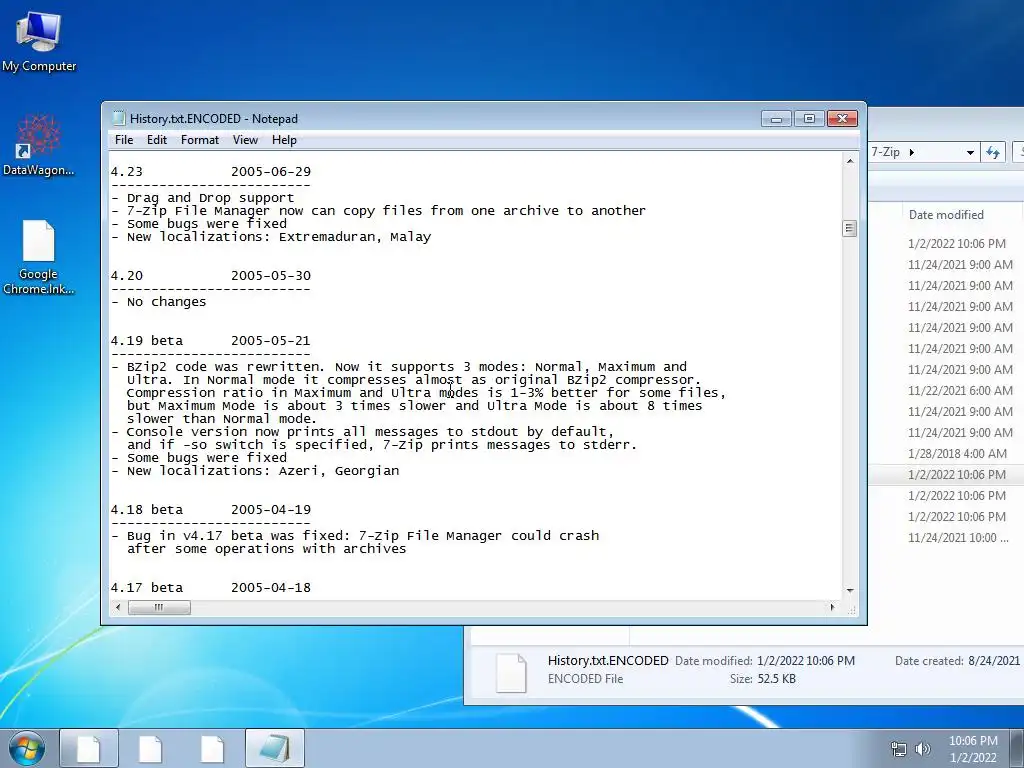Open the Windows Start menu
This screenshot has width=1024, height=768.
point(26,748)
